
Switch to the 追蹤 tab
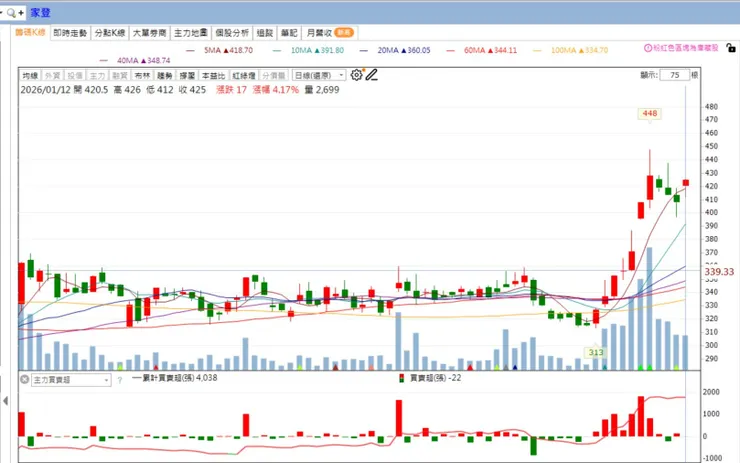pos(265,33)
